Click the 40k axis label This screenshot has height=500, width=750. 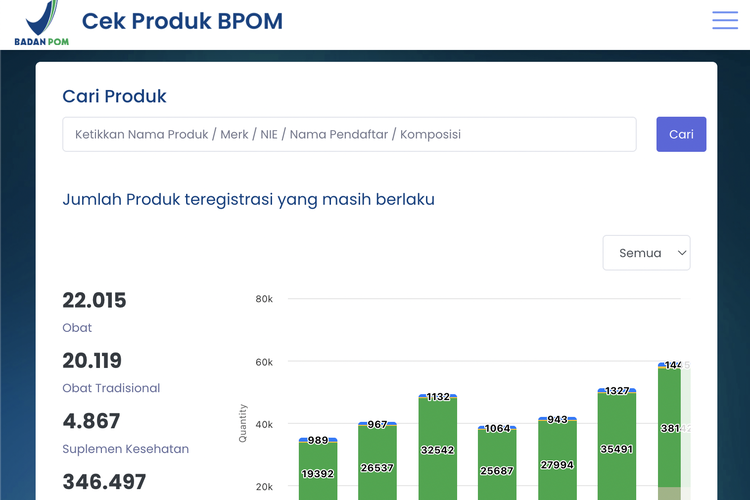[x=264, y=424]
